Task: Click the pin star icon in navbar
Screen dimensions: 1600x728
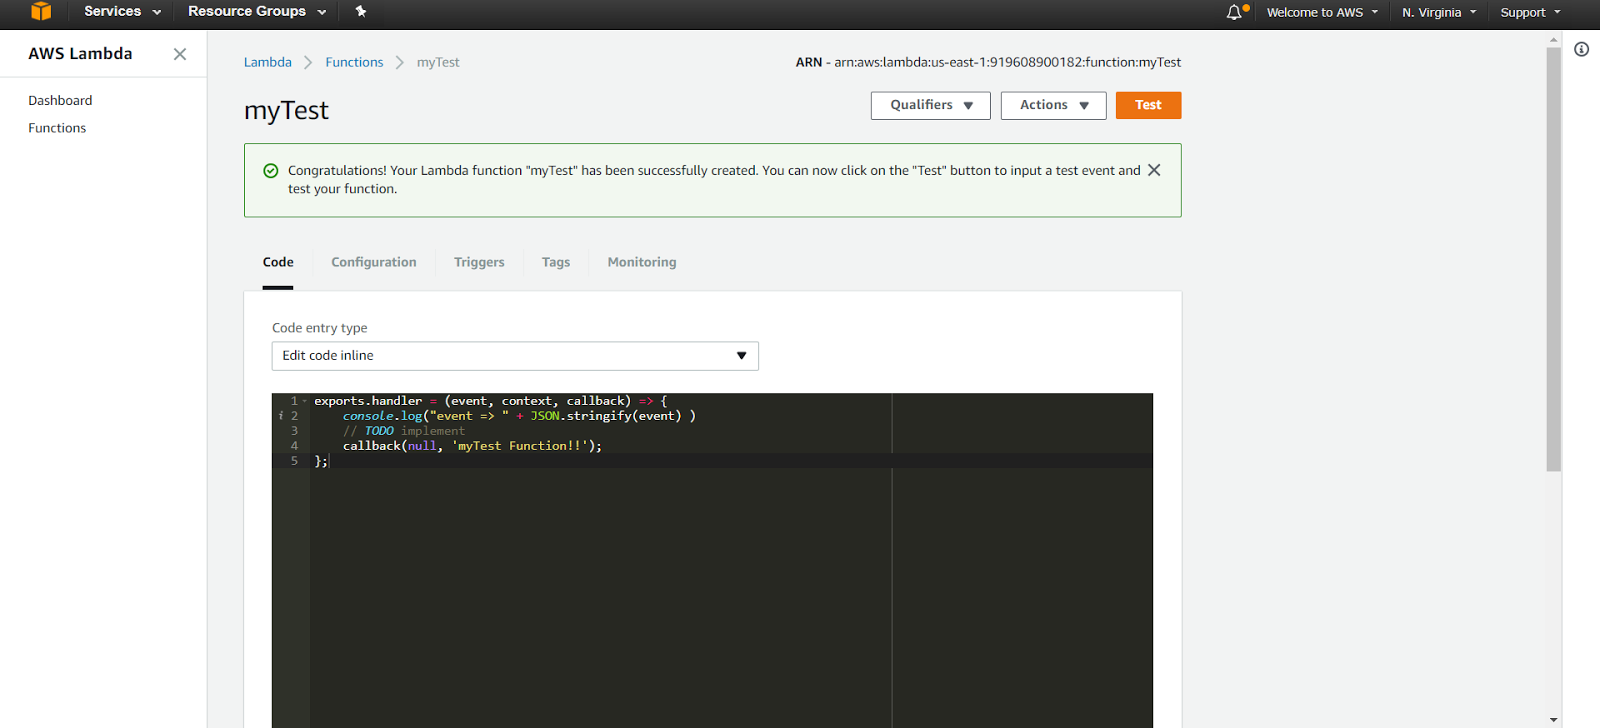Action: click(361, 12)
